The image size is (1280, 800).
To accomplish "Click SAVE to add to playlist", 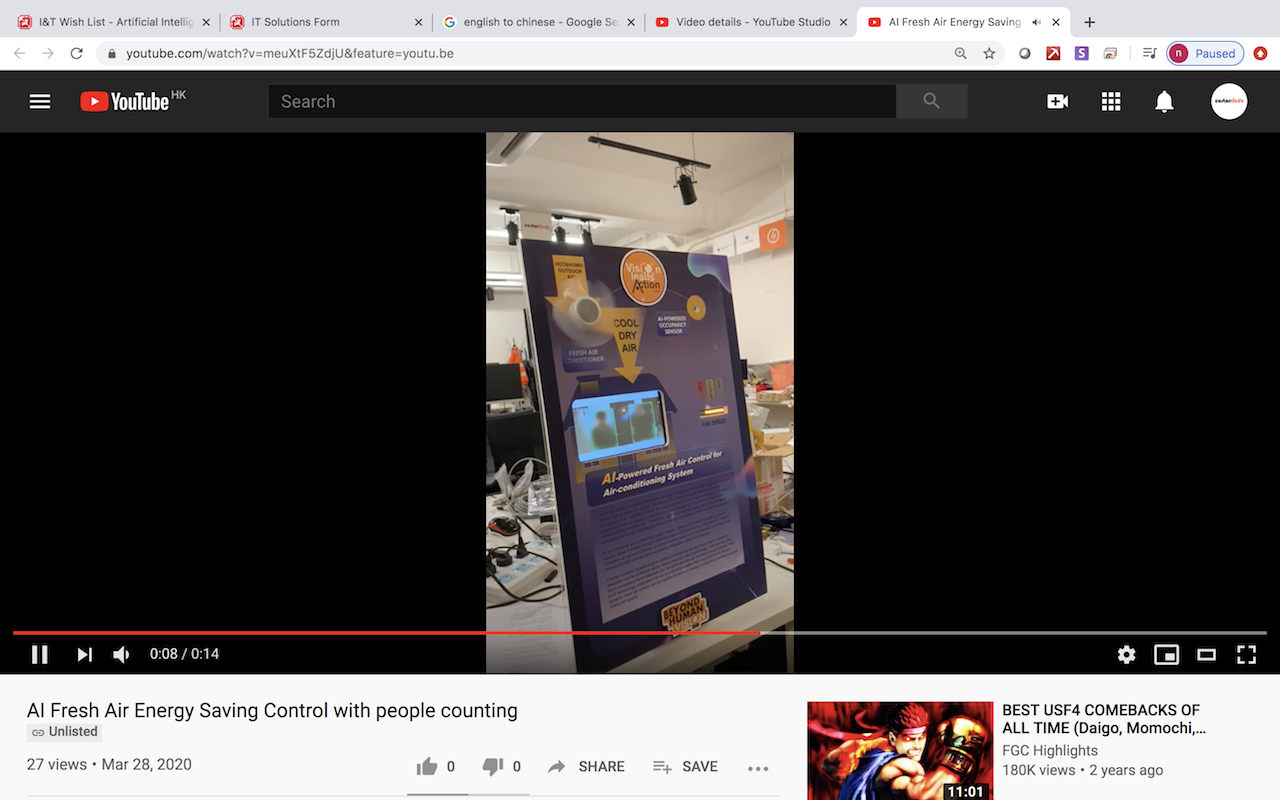I will point(686,767).
